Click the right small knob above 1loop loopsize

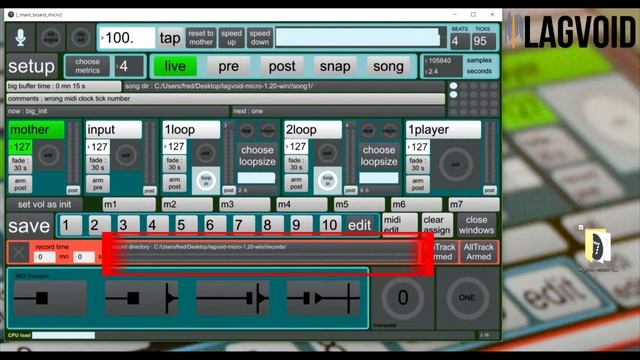click(x=268, y=131)
